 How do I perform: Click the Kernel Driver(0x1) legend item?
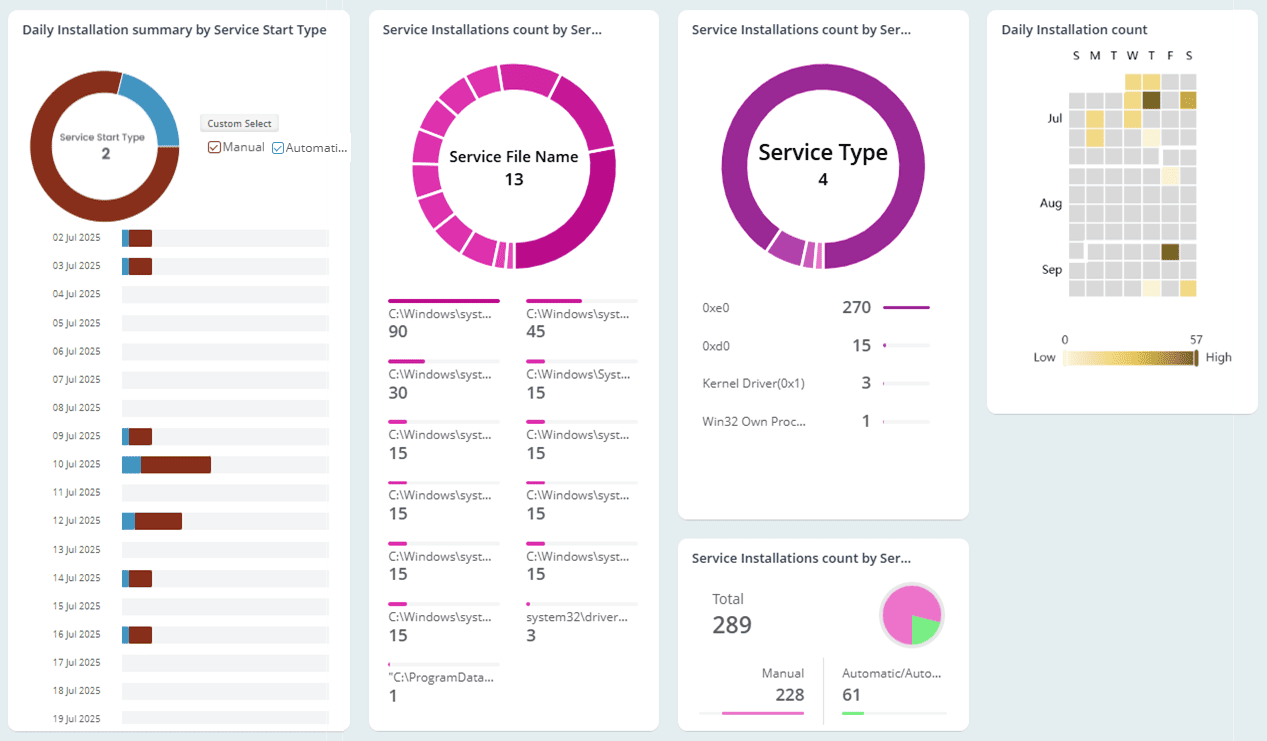click(753, 383)
